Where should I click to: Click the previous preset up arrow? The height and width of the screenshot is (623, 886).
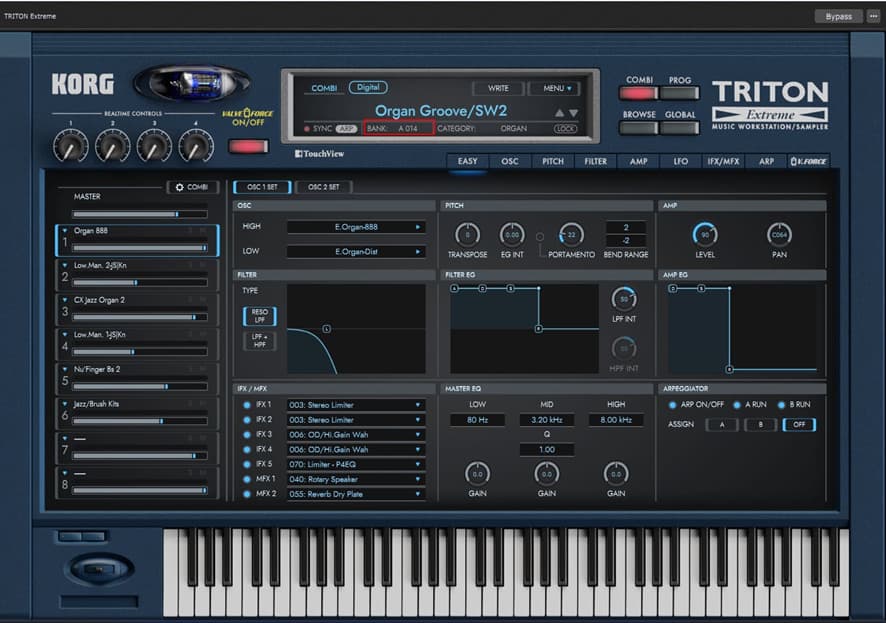pos(559,113)
